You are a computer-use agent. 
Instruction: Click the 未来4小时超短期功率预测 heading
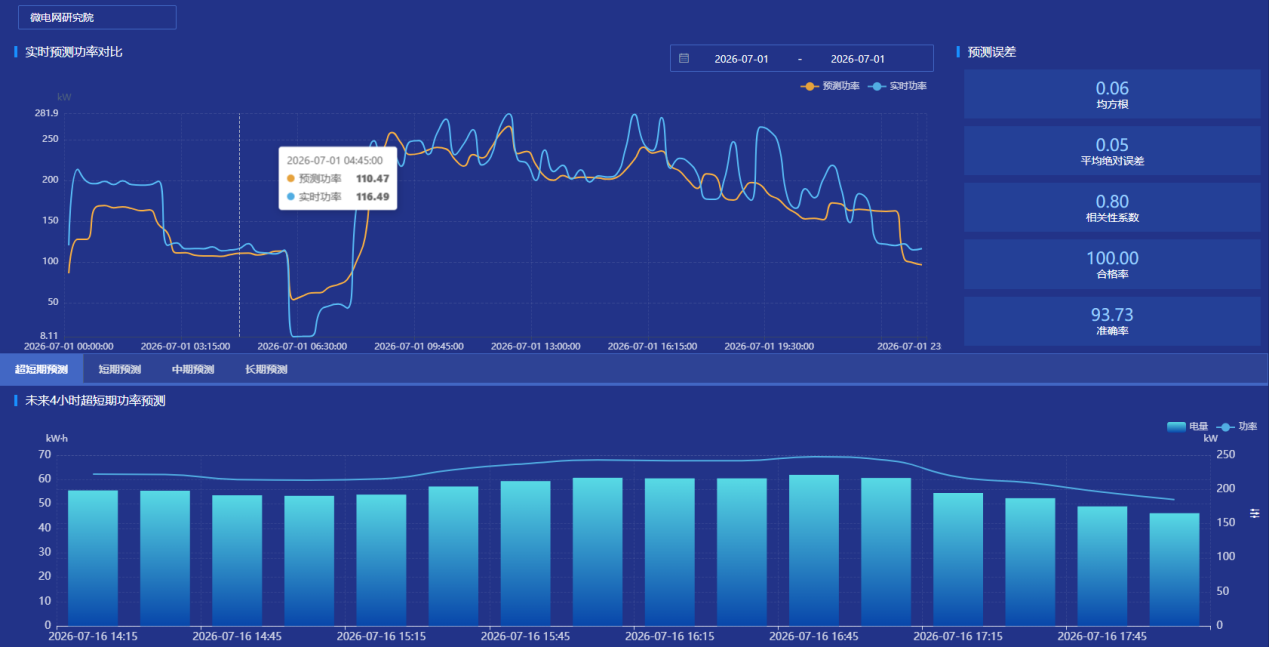tap(95, 401)
